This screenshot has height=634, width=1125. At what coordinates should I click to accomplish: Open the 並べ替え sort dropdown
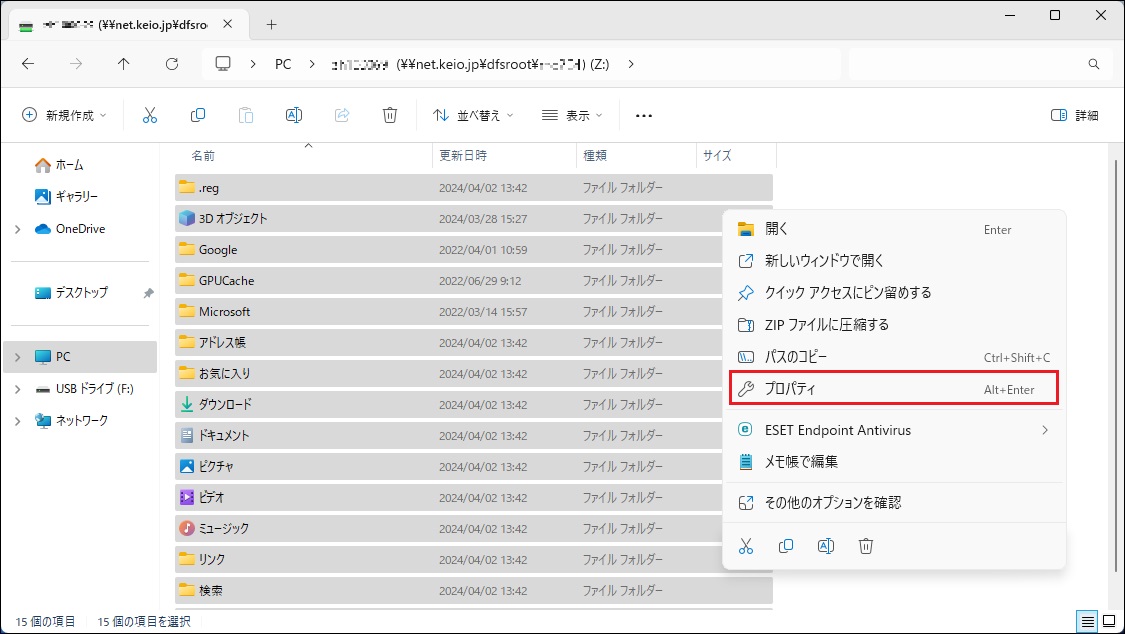click(473, 115)
